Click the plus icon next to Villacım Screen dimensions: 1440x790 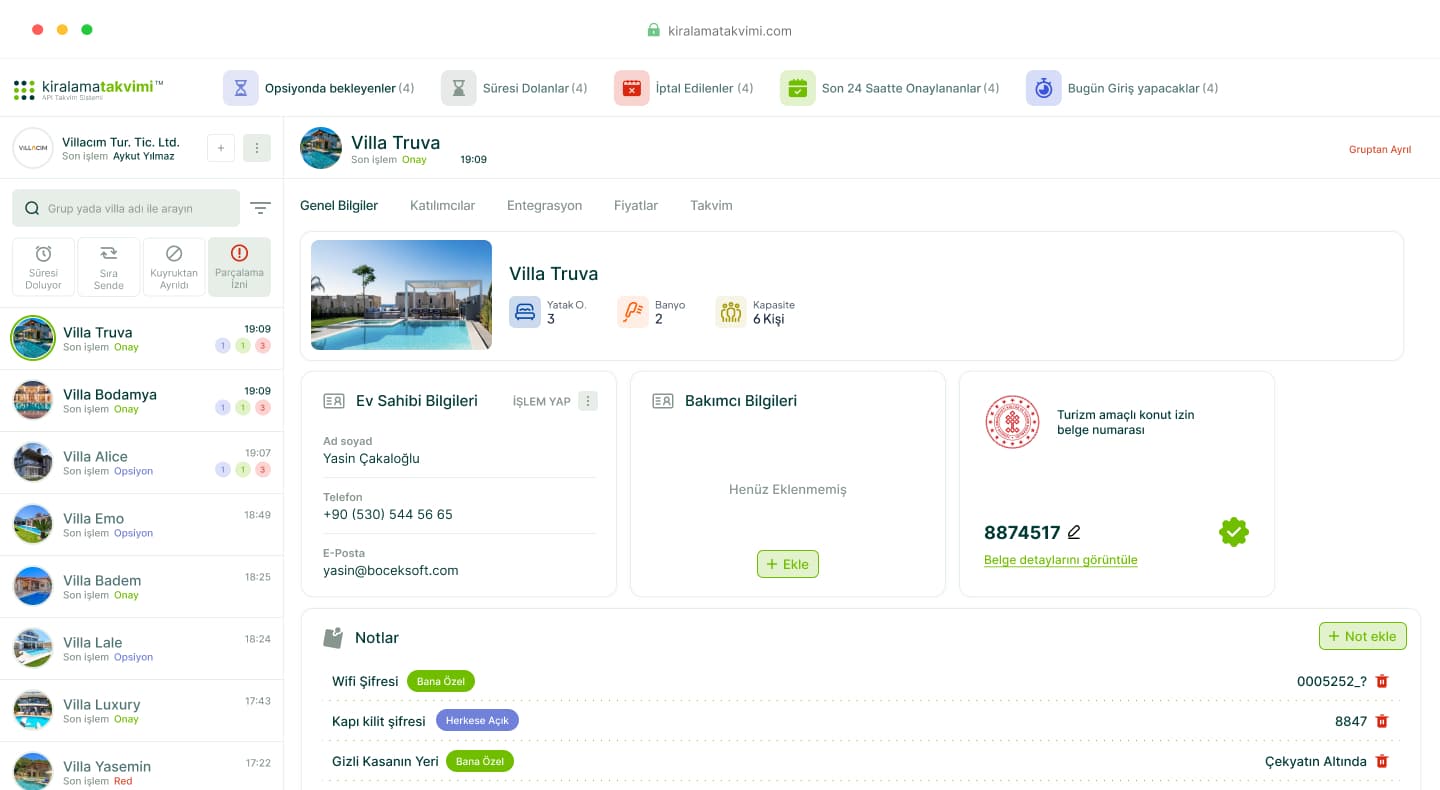pos(221,148)
